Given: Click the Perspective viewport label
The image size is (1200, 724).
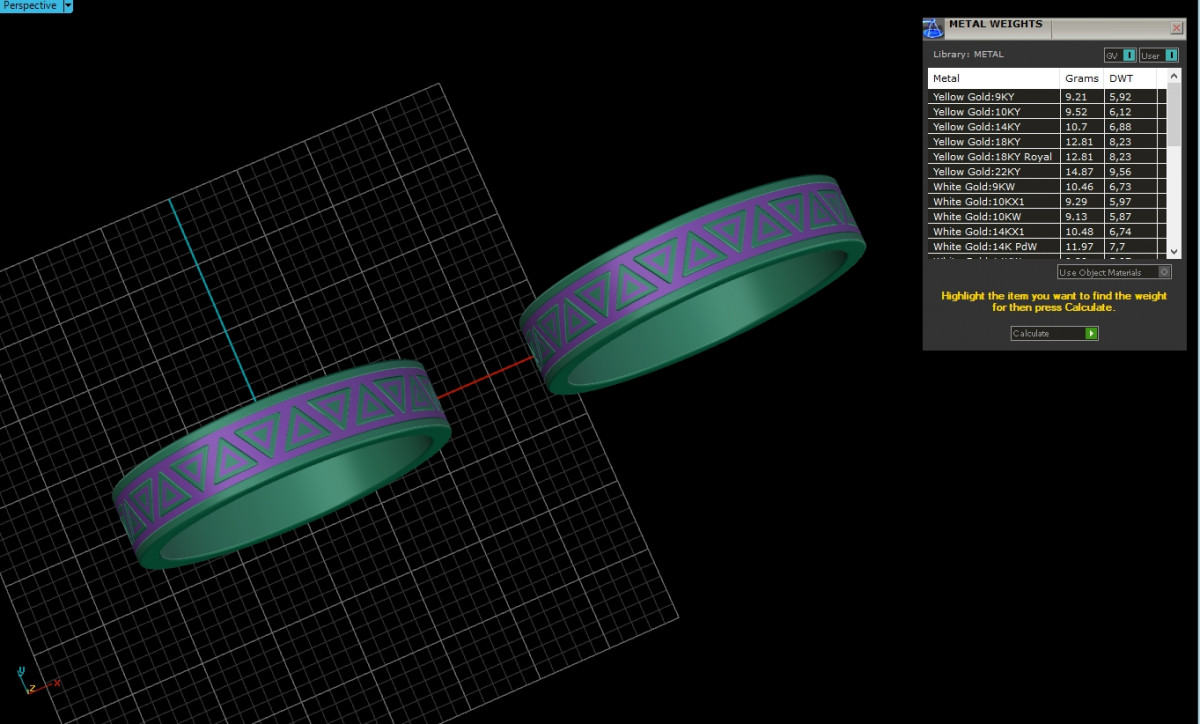Looking at the screenshot, I should tap(30, 5).
